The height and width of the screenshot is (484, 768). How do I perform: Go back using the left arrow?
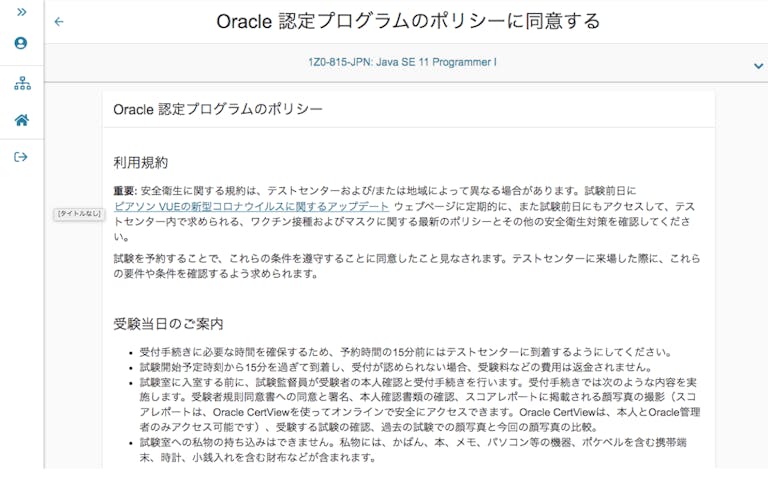[x=59, y=22]
